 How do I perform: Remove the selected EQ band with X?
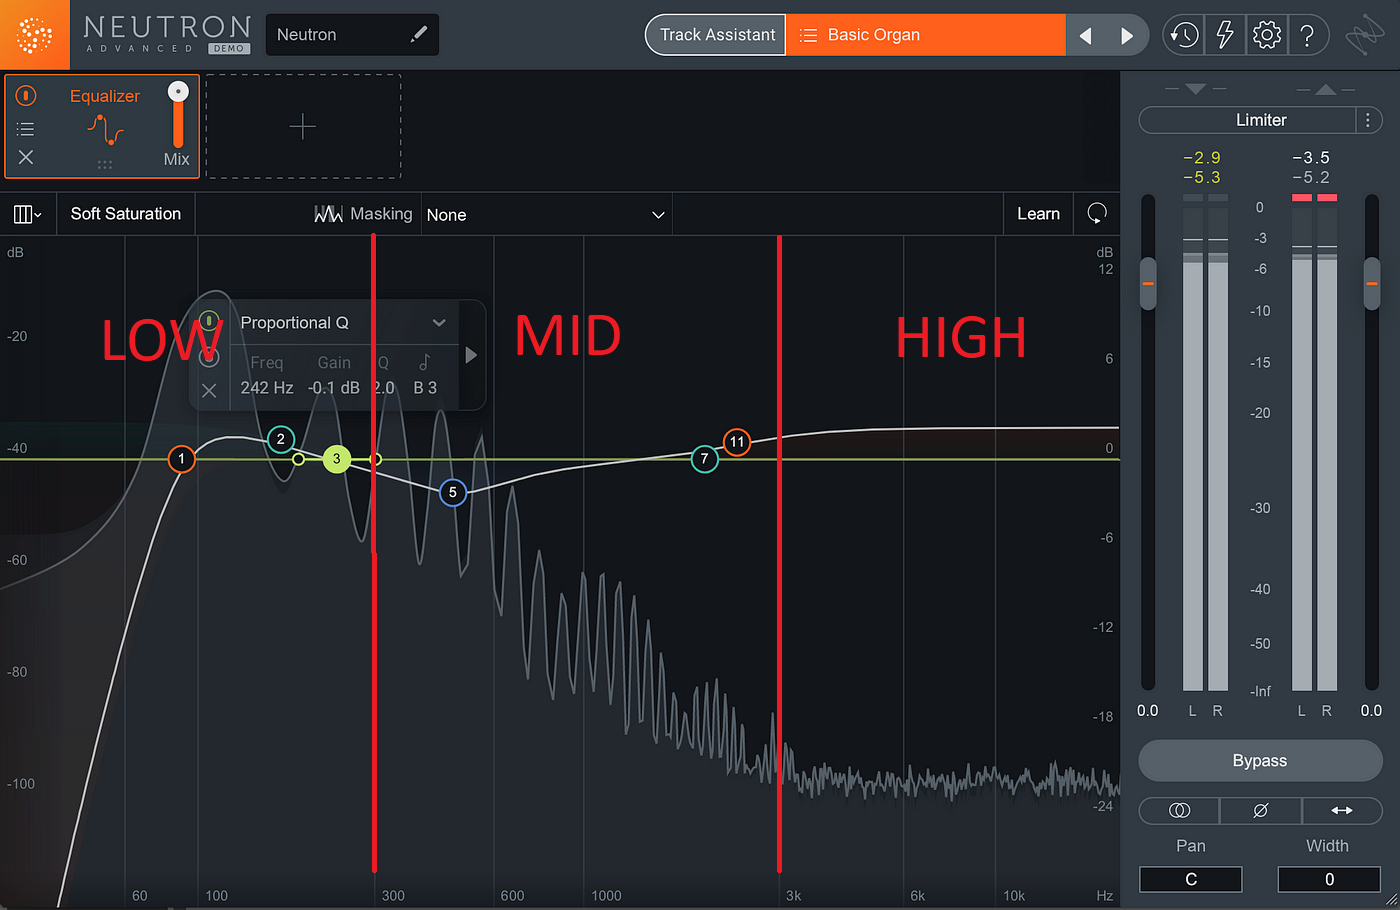[x=209, y=391]
